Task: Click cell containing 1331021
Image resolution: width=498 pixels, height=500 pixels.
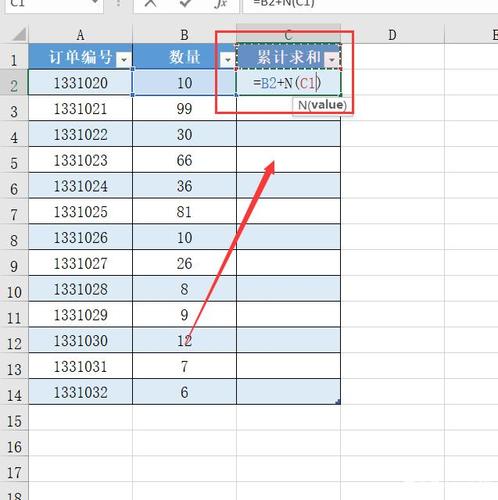Action: point(80,108)
